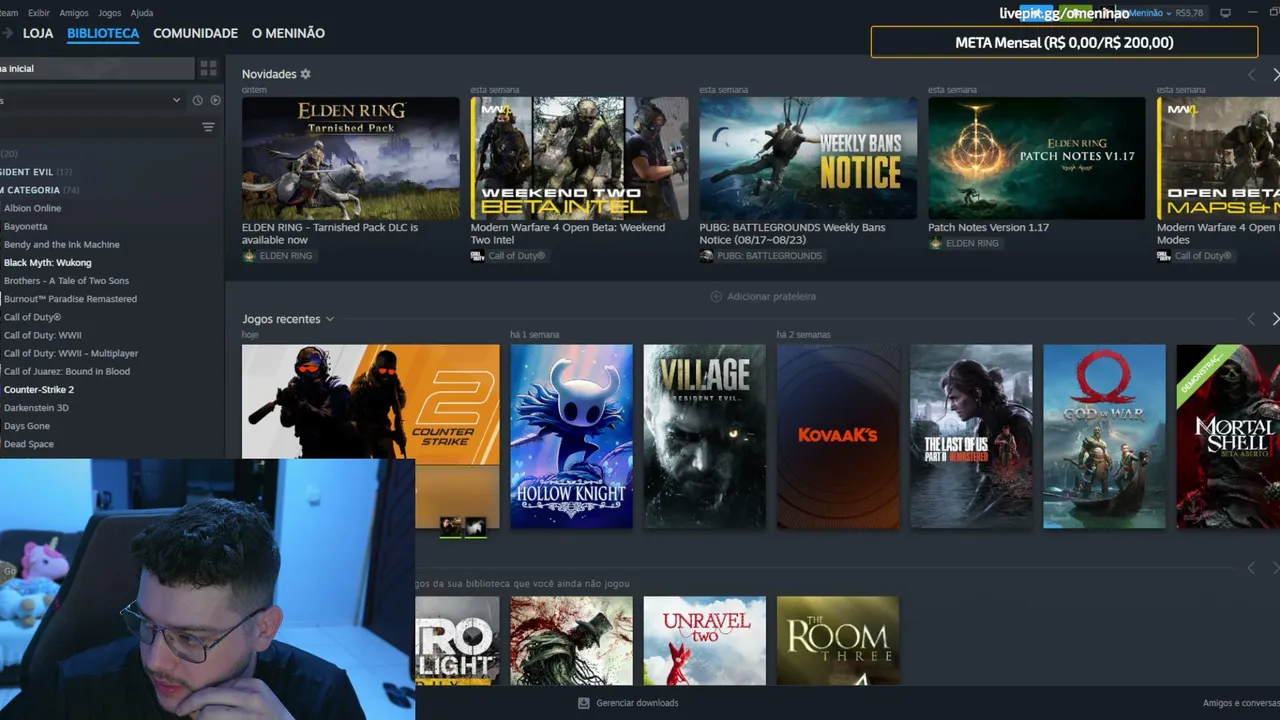The image size is (1280, 720).
Task: Open Gerenciar downloads
Action: 628,703
